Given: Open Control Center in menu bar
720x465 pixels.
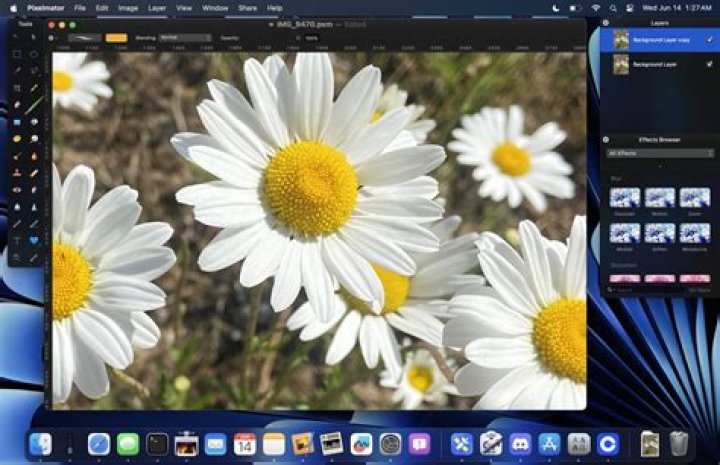Looking at the screenshot, I should (630, 8).
